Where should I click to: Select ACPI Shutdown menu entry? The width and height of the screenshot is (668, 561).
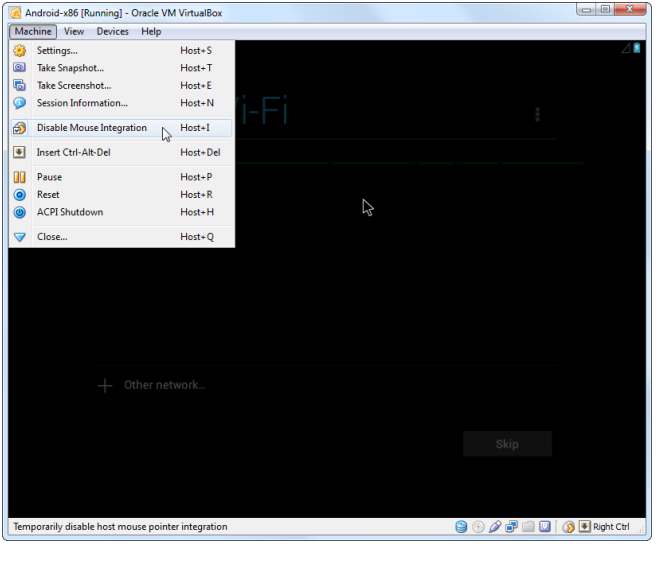pos(122,212)
